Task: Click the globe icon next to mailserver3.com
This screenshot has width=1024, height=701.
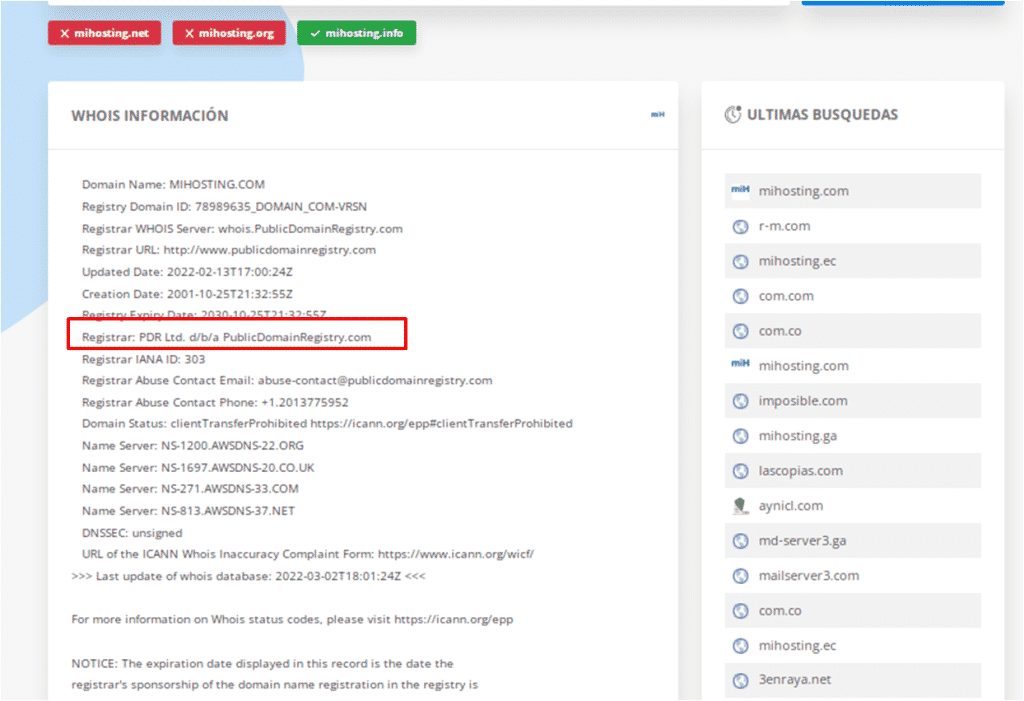Action: pyautogui.click(x=740, y=576)
